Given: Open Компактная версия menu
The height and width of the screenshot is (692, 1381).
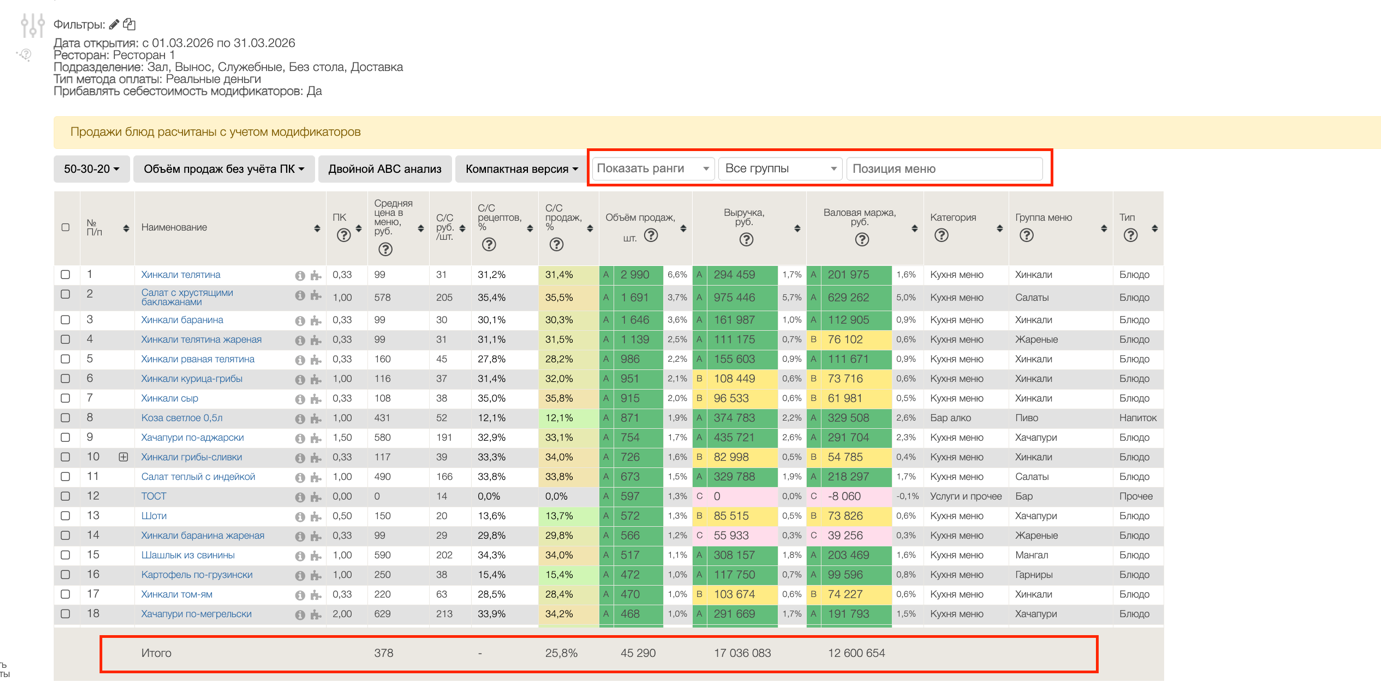Looking at the screenshot, I should [x=521, y=169].
